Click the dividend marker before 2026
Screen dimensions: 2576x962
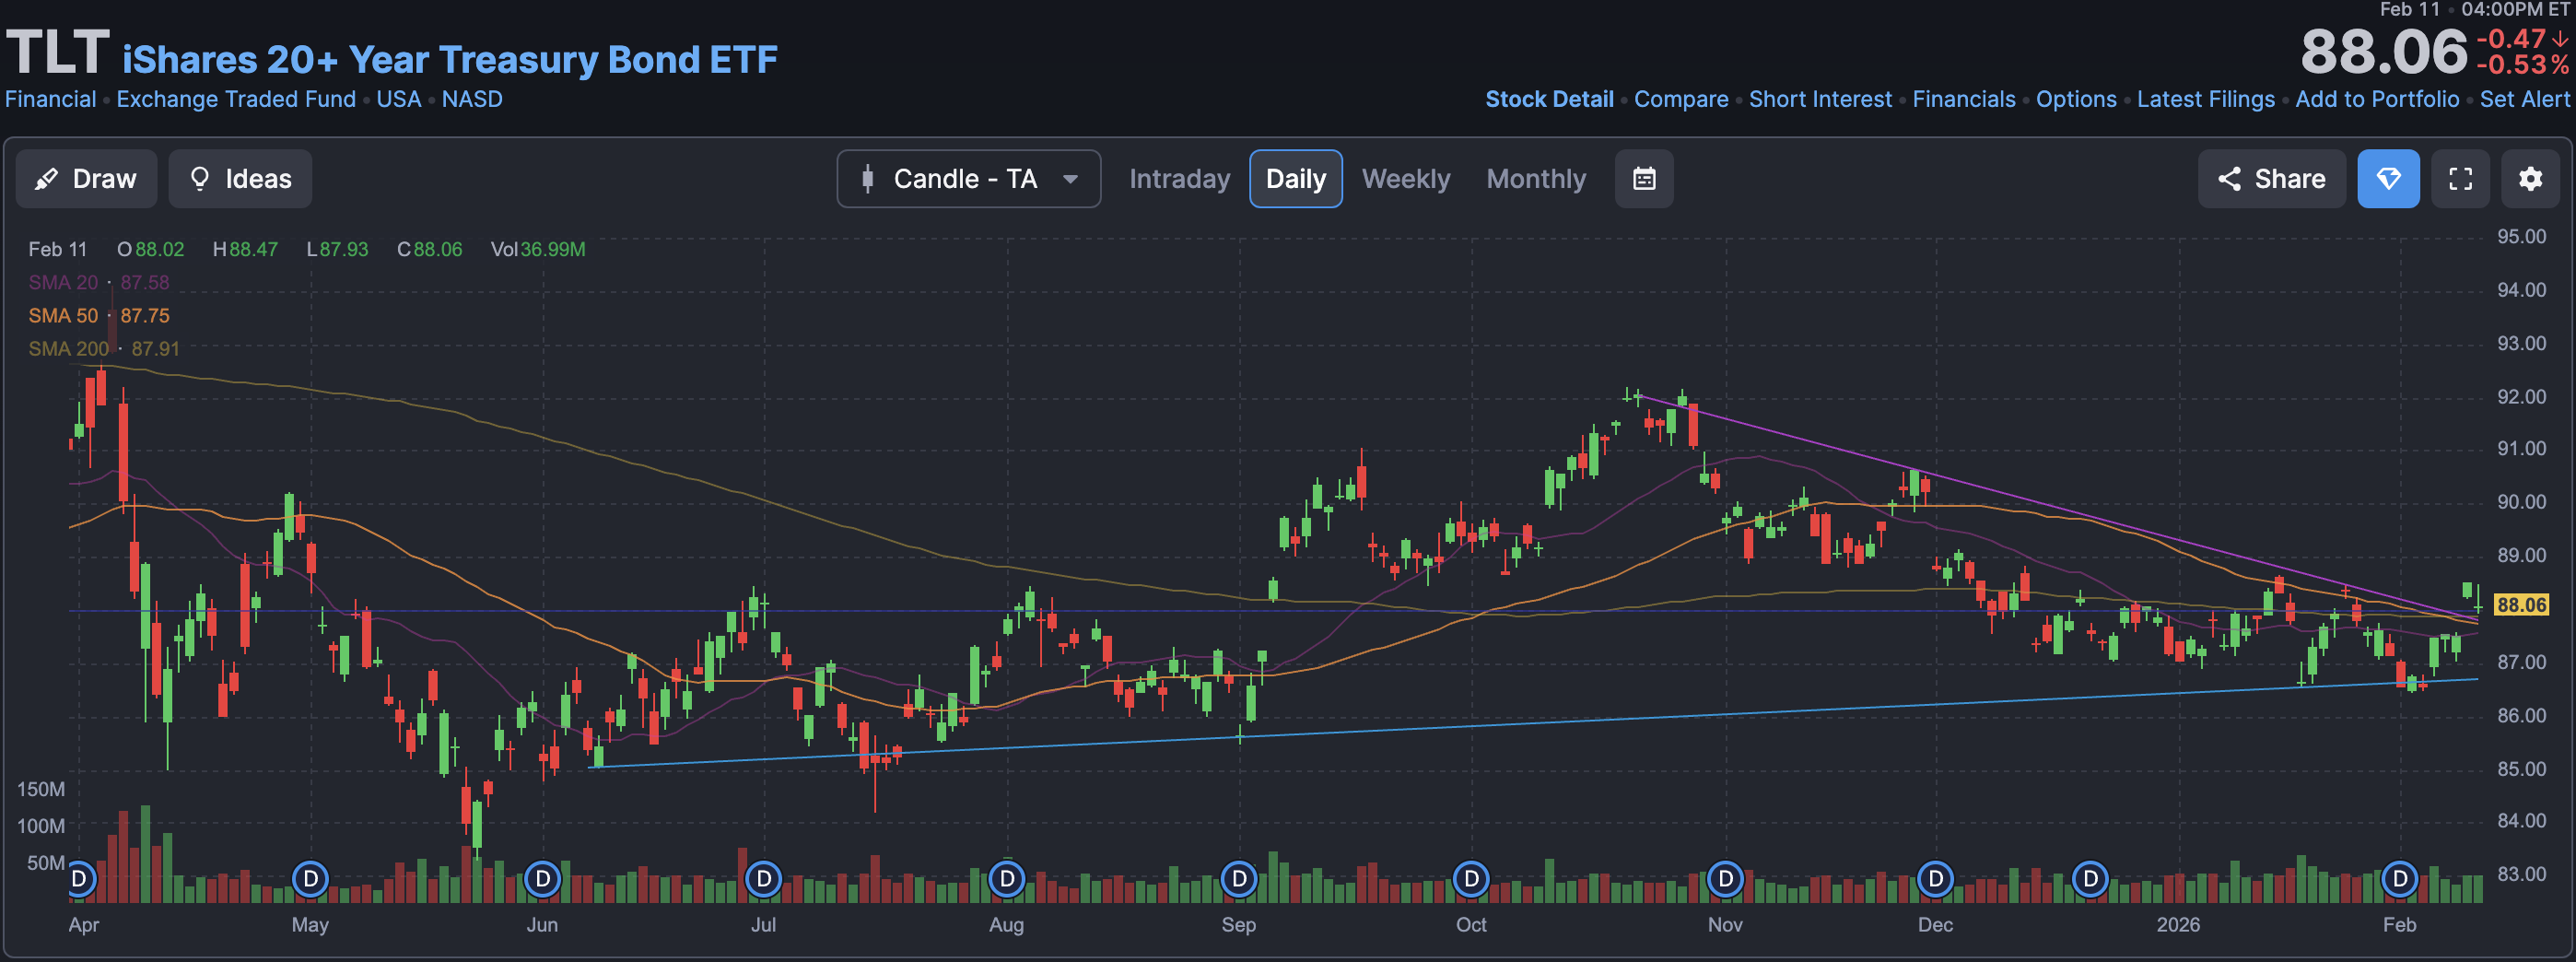pyautogui.click(x=2090, y=879)
